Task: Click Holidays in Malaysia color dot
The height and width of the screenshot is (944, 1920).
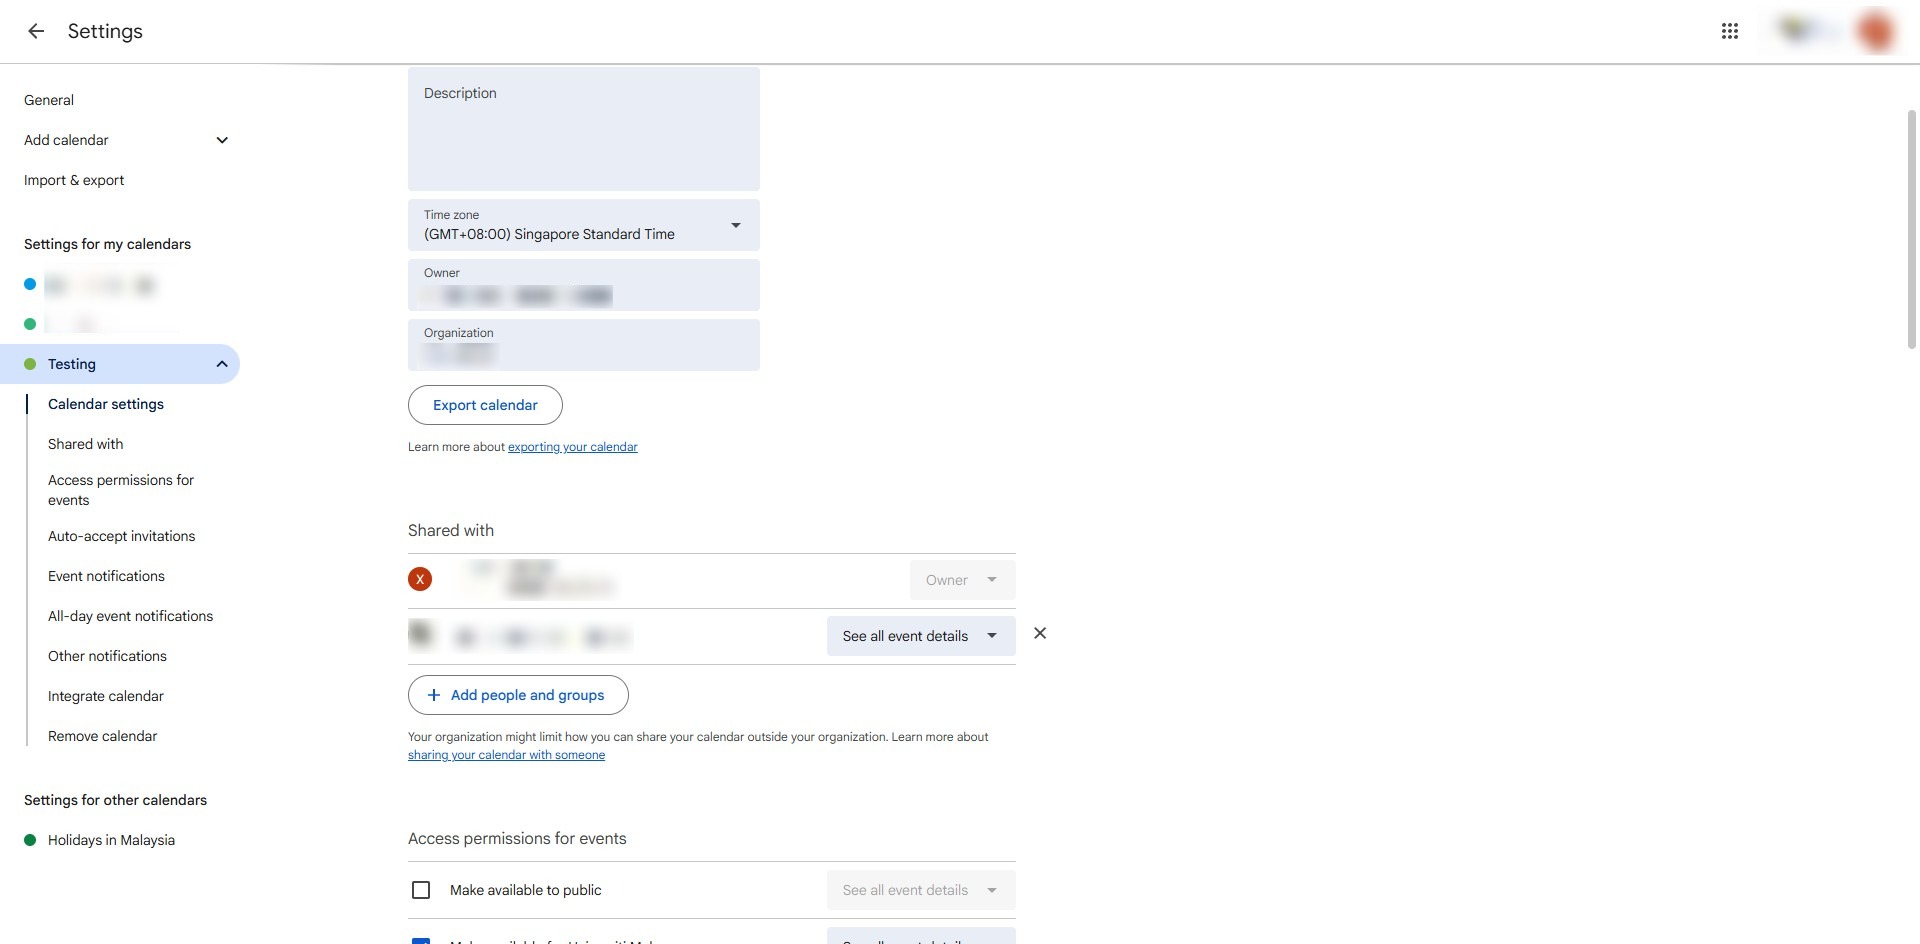Action: point(30,840)
